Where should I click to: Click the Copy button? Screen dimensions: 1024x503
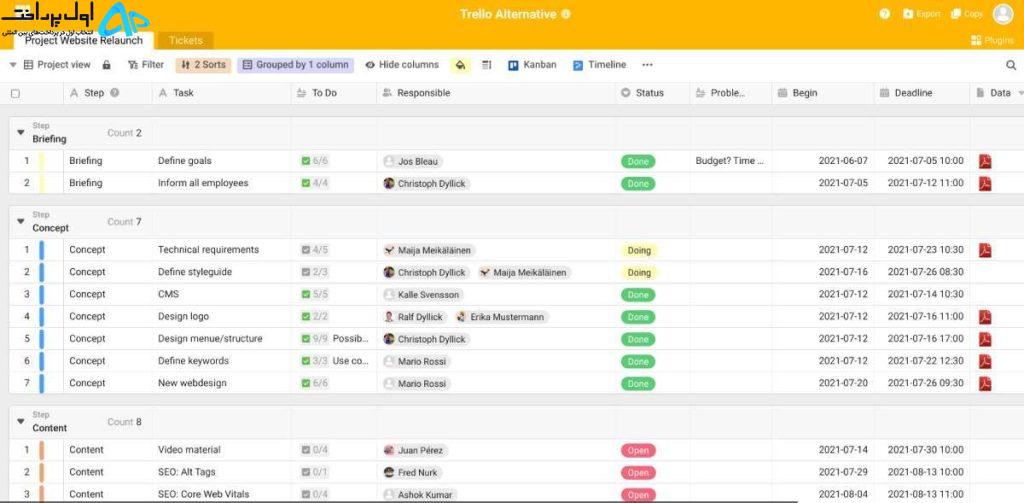click(x=967, y=14)
